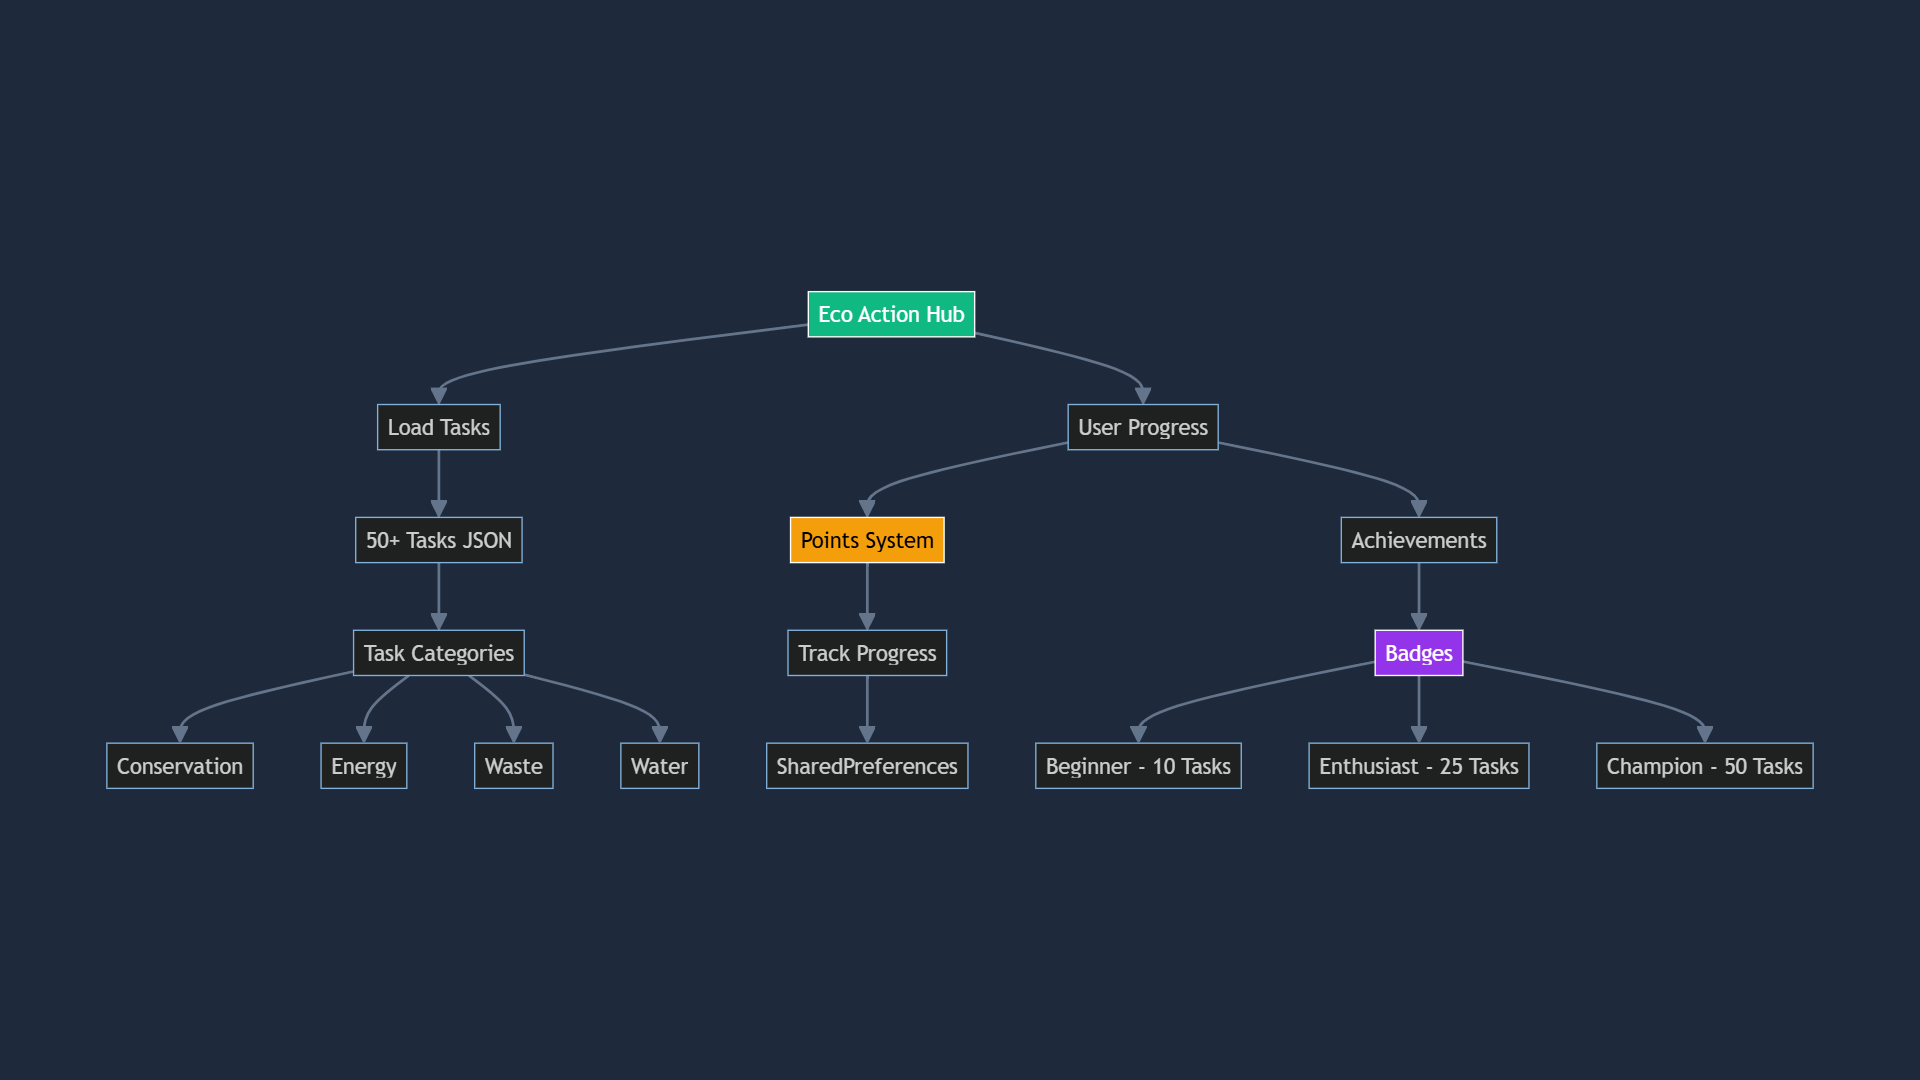This screenshot has width=1920, height=1080.
Task: Click the Beginner - 10 Tasks box
Action: click(1138, 766)
